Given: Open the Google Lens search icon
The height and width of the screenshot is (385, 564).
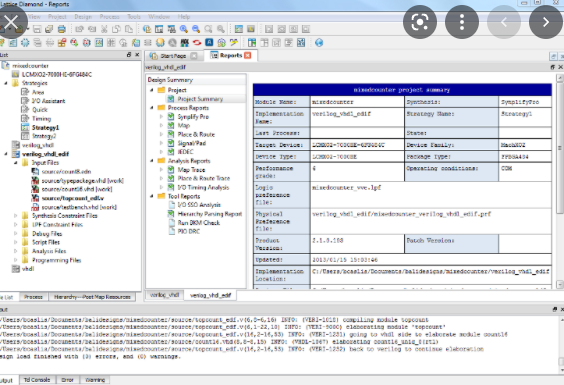Looking at the screenshot, I should coord(420,22).
